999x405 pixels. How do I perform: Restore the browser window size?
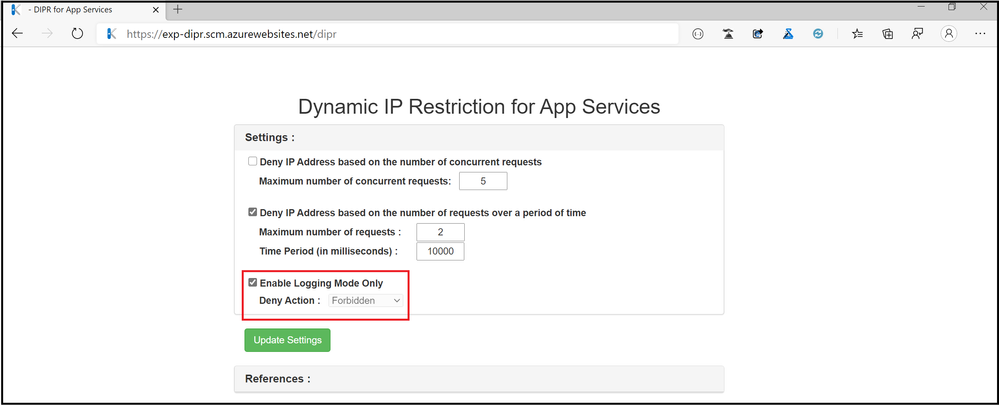click(952, 7)
